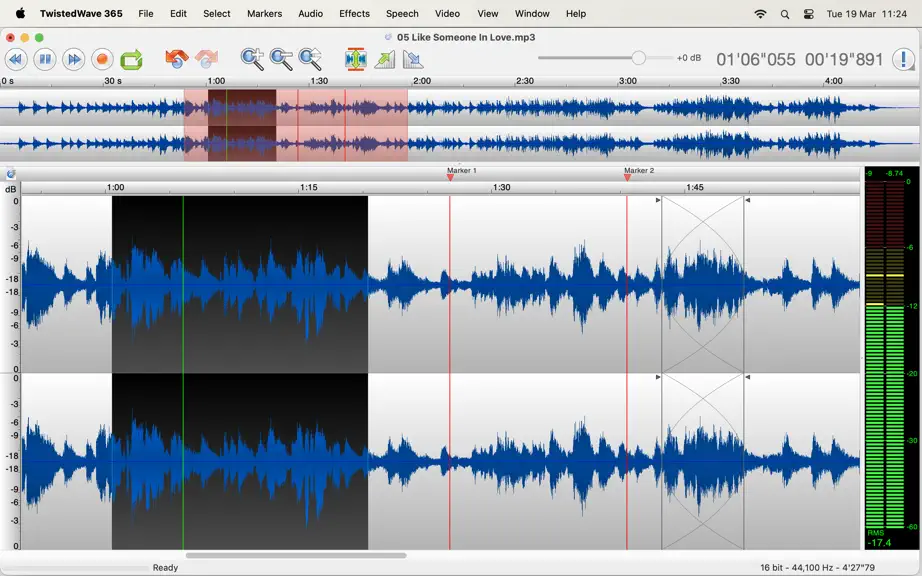This screenshot has width=922, height=576.
Task: Click the crossfade left handle on top channel
Action: pos(658,200)
